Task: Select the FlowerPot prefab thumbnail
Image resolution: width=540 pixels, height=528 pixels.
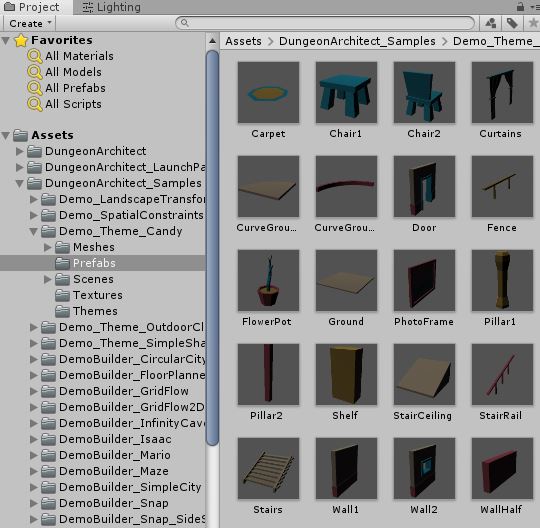Action: pyautogui.click(x=268, y=280)
